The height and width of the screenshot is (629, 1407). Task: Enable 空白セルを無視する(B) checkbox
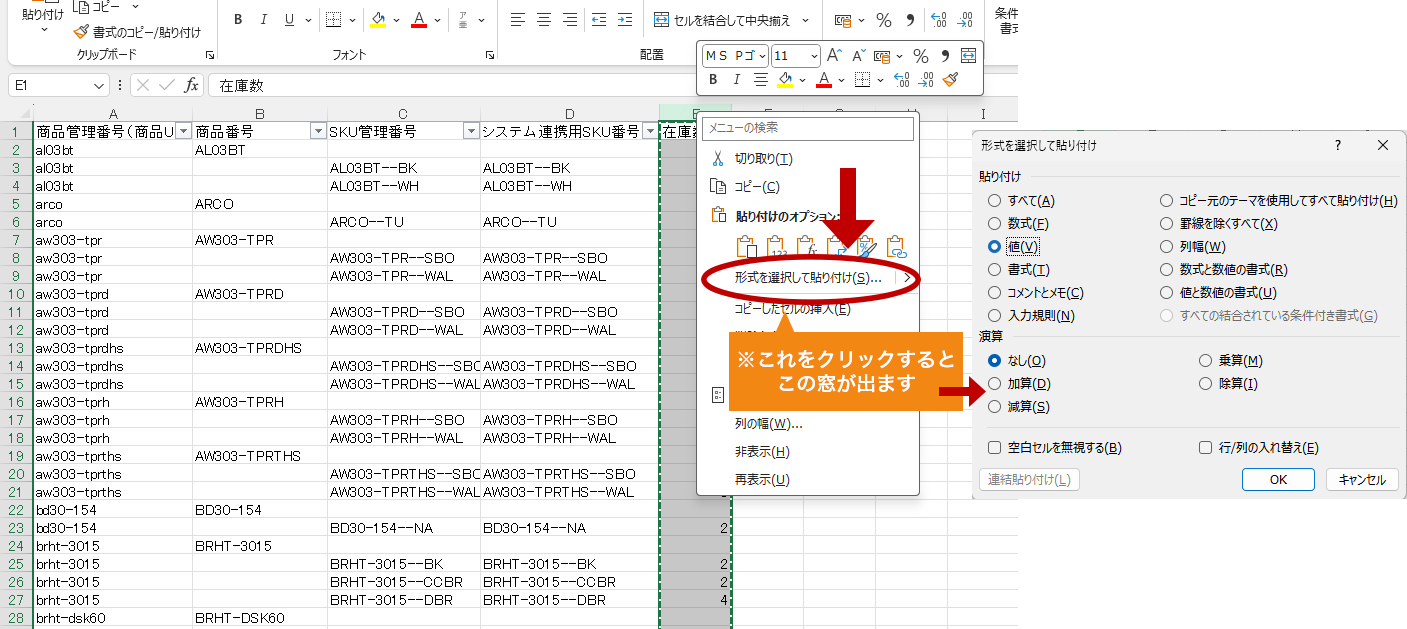click(994, 448)
